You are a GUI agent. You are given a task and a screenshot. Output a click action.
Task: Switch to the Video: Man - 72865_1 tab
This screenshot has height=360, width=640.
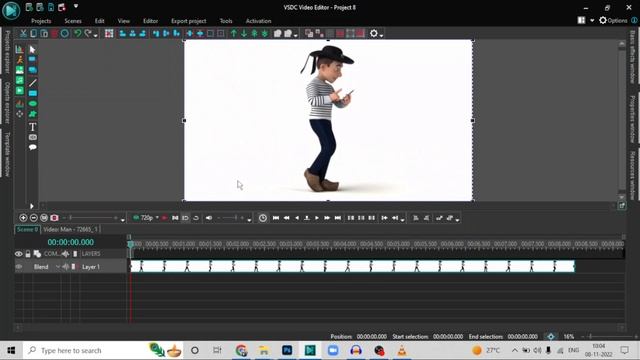pos(70,229)
